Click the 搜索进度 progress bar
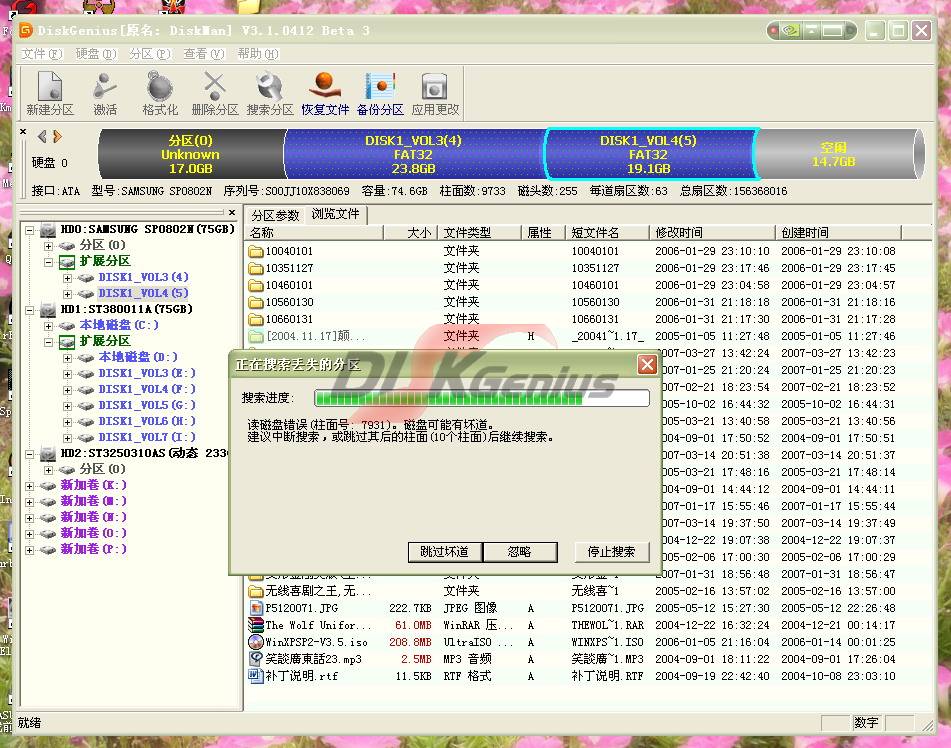951x748 pixels. pyautogui.click(x=482, y=398)
